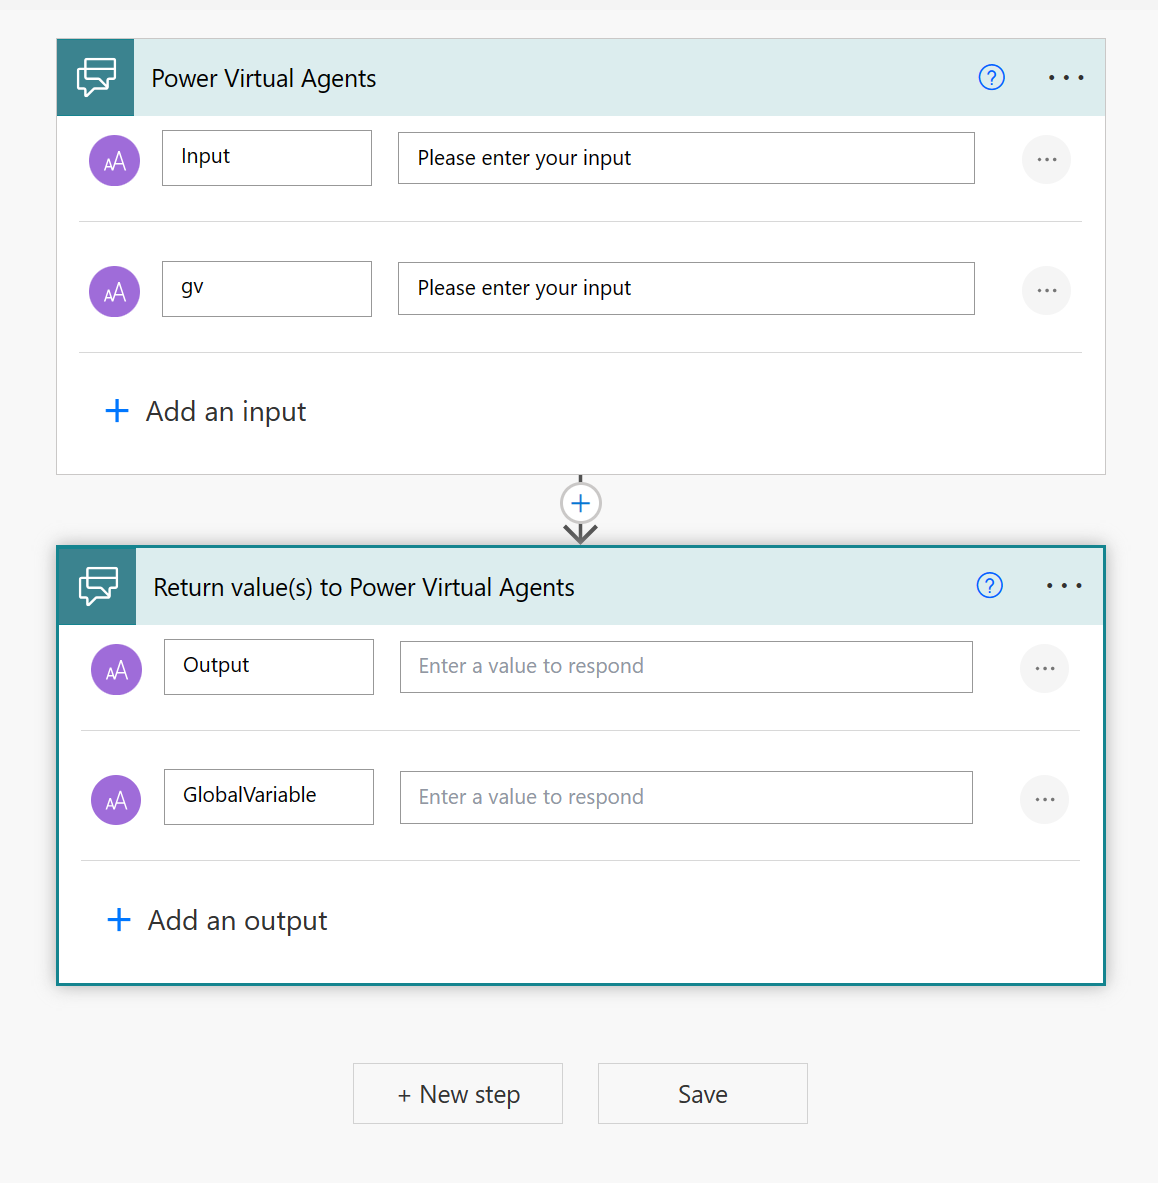1158x1183 pixels.
Task: Open help for Return value(s) action
Action: pos(989,585)
